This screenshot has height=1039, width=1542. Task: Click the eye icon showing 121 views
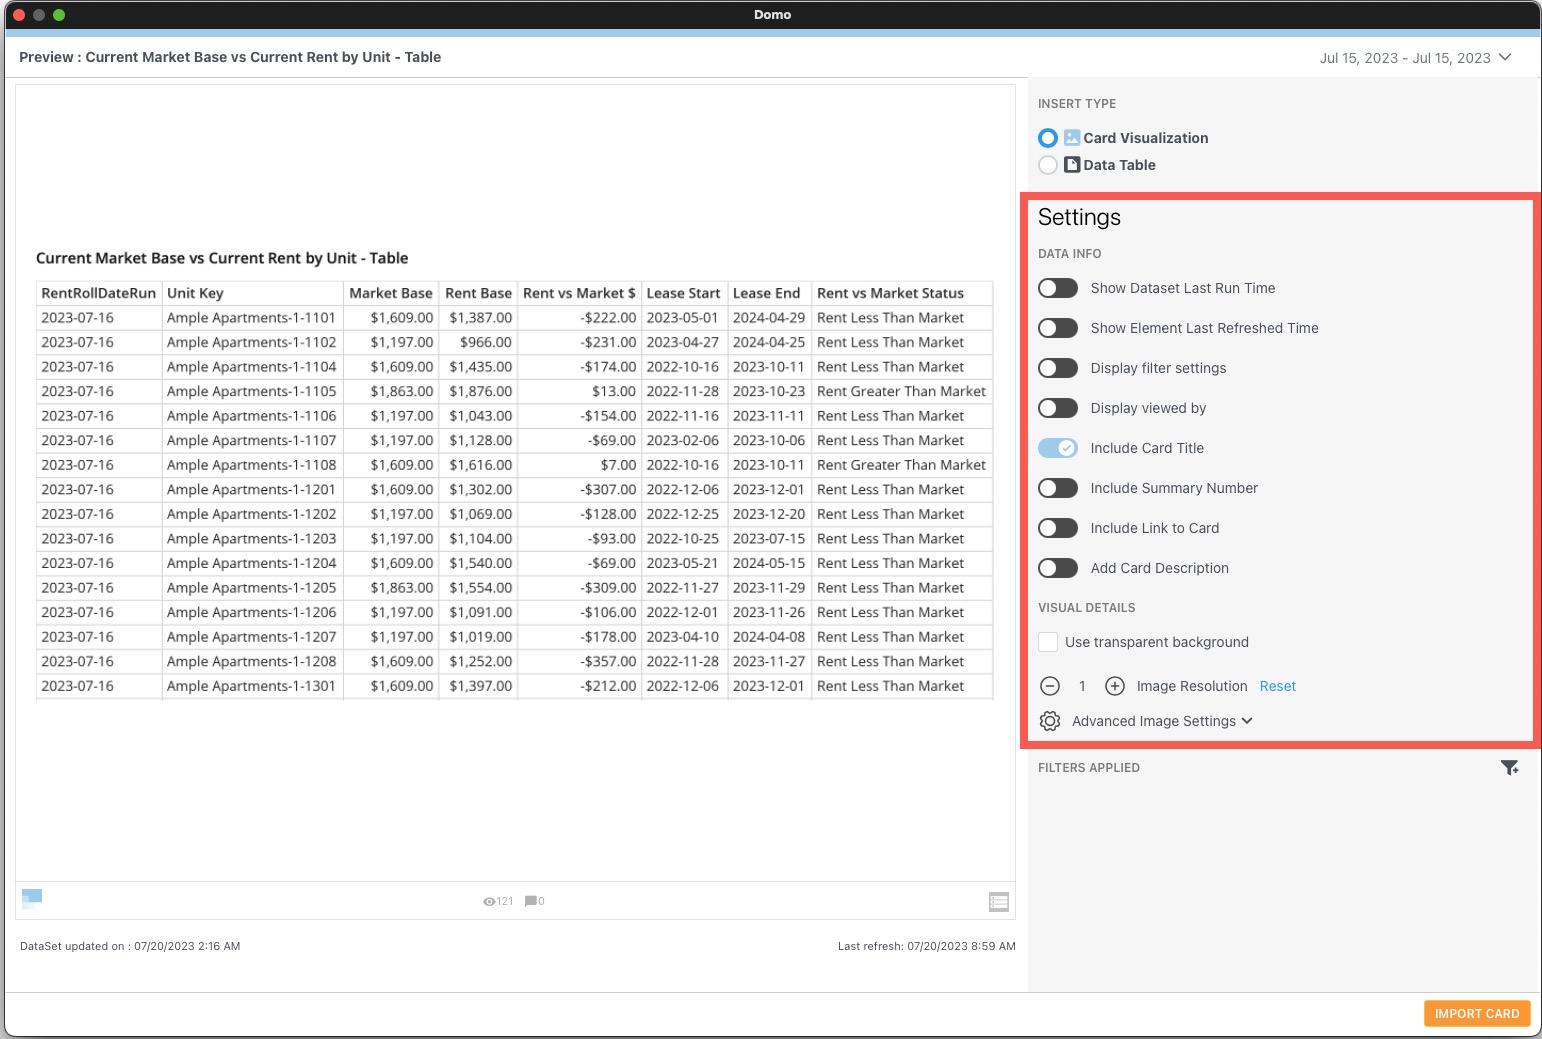(x=489, y=900)
